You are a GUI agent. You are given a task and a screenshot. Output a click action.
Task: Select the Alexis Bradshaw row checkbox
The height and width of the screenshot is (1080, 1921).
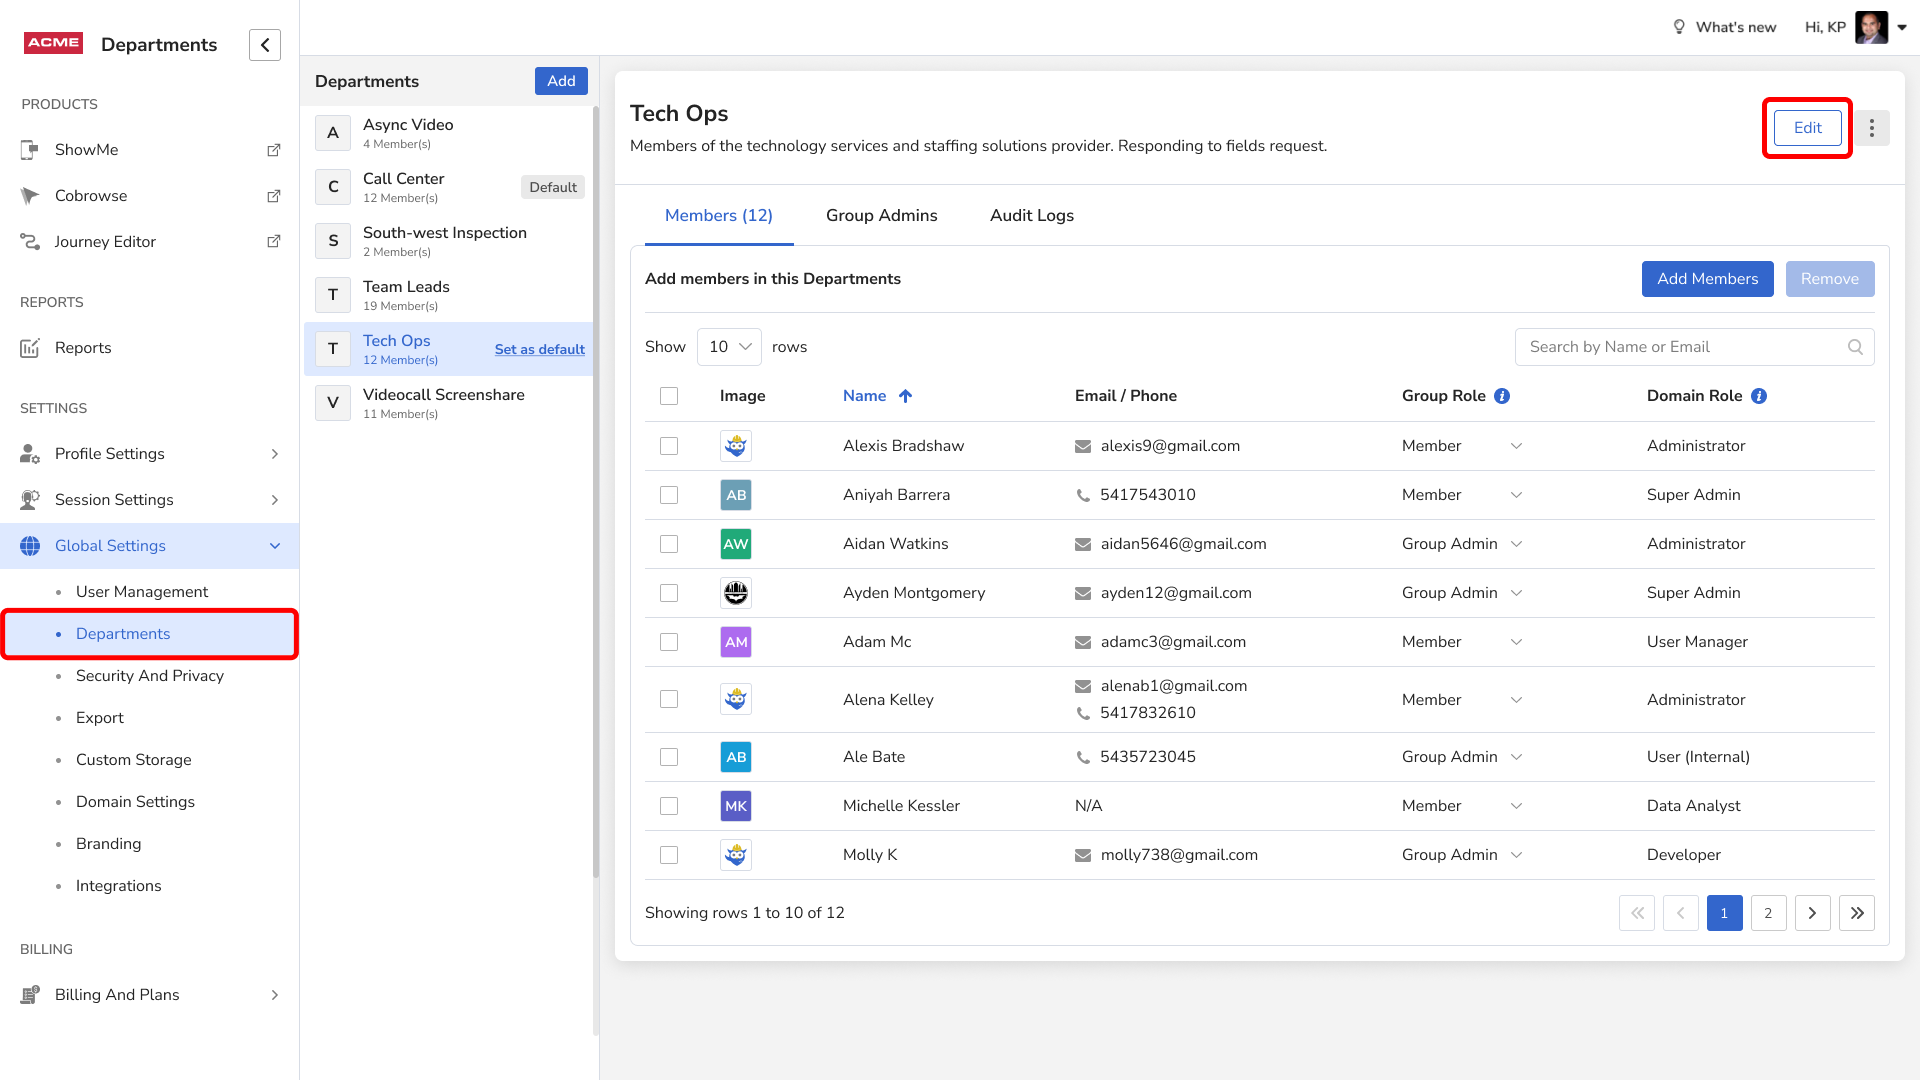click(669, 446)
